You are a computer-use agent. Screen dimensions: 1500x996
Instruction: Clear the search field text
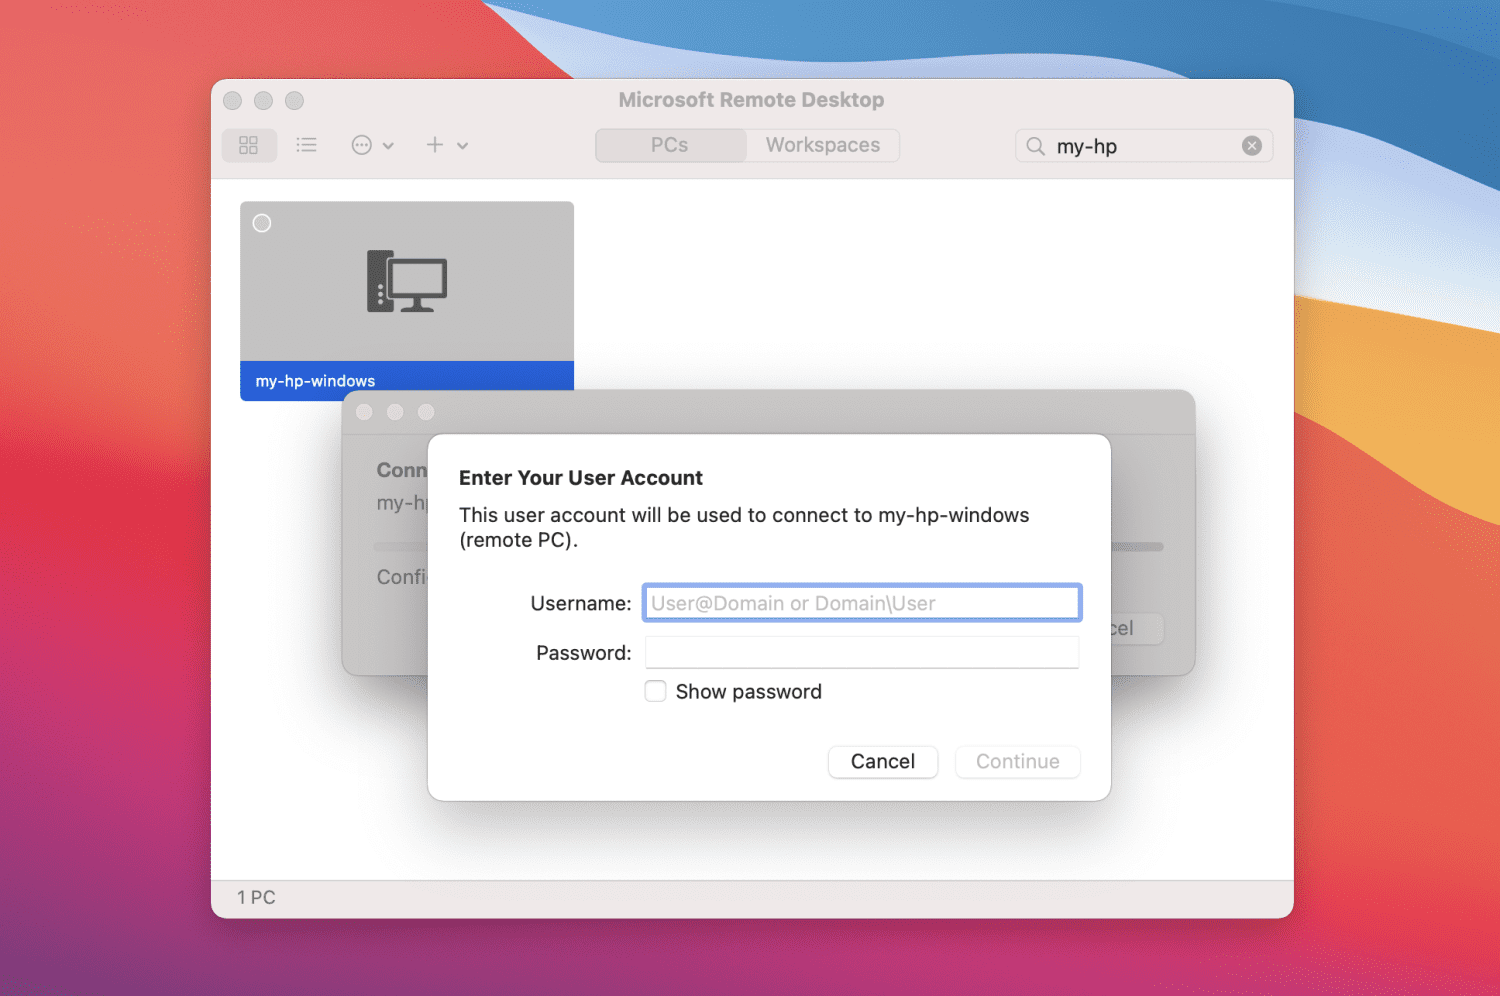pos(1252,146)
